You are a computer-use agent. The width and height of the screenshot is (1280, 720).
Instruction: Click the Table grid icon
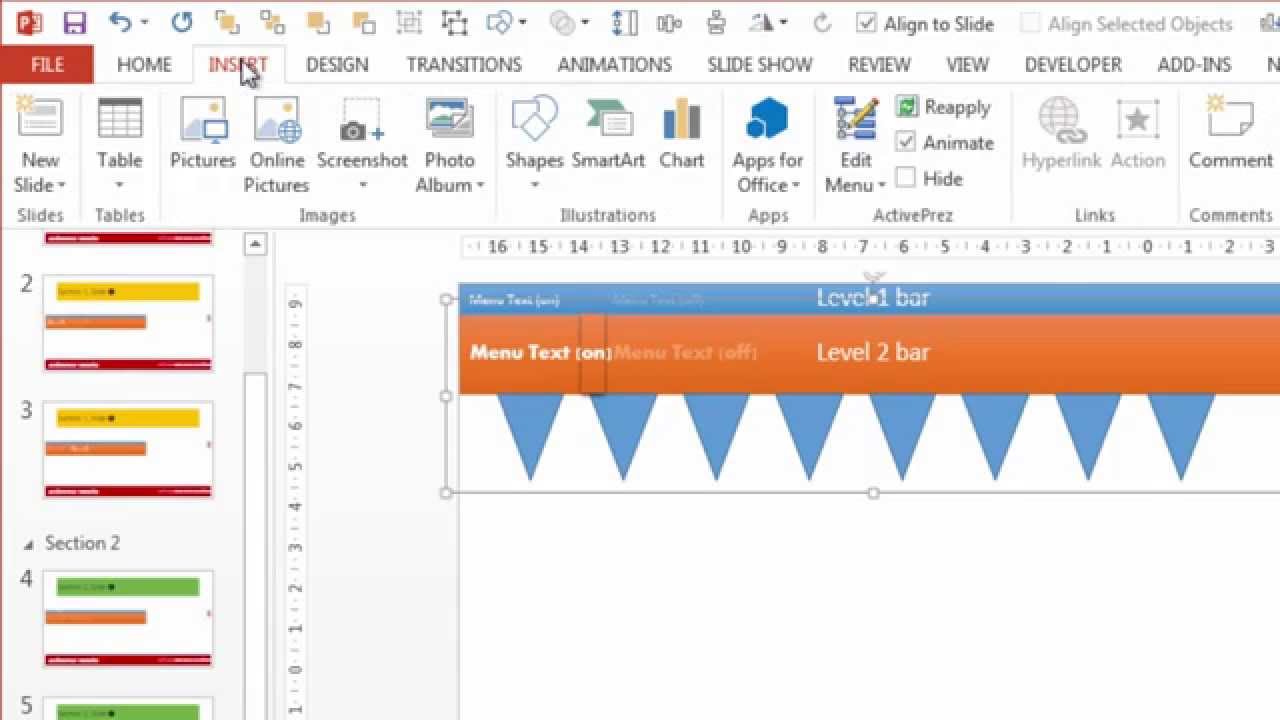click(119, 120)
